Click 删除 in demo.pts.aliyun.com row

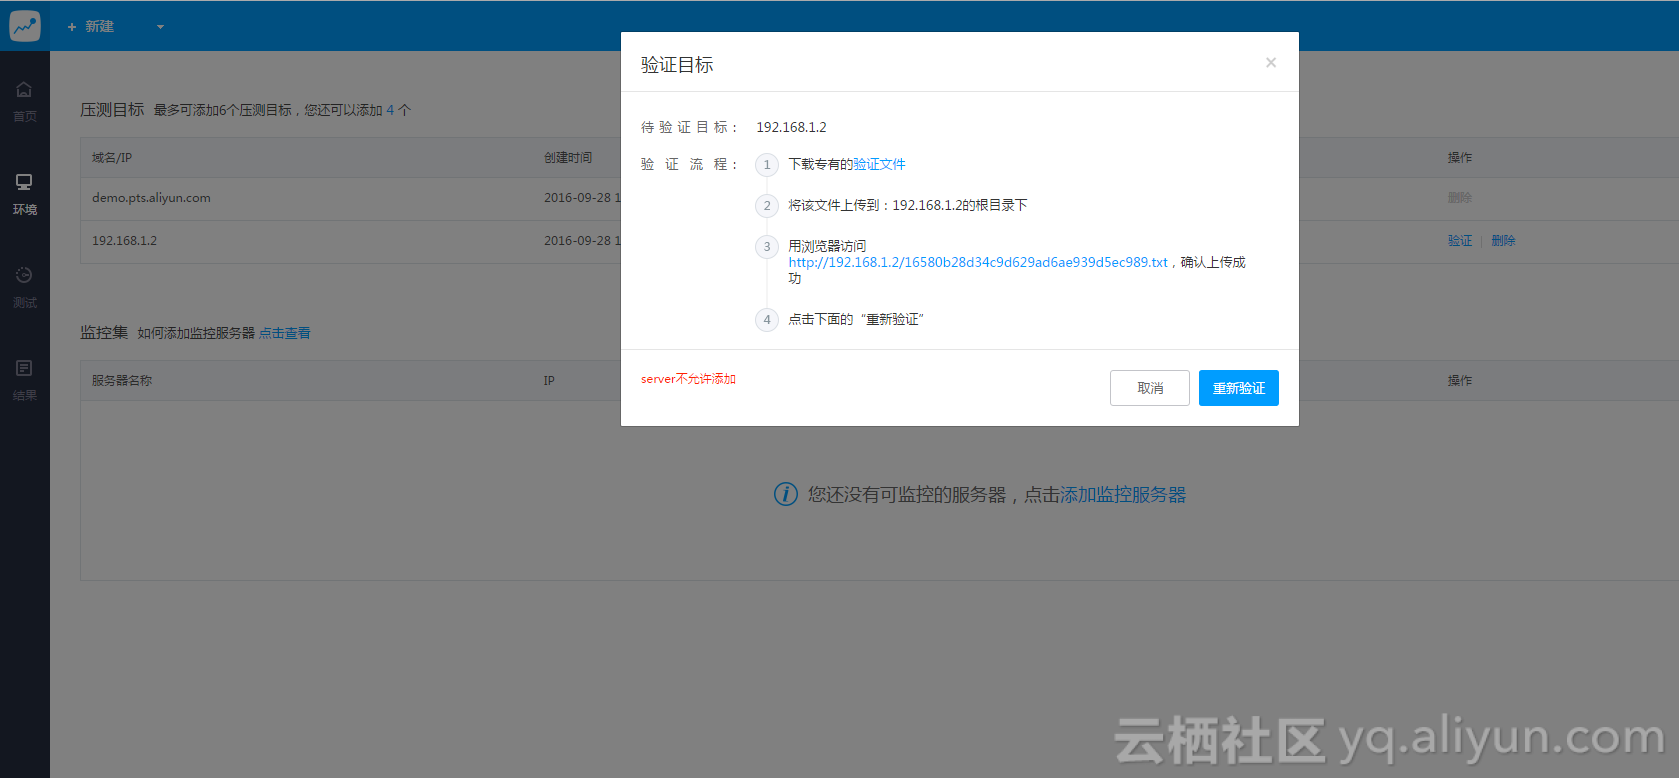tap(1460, 198)
